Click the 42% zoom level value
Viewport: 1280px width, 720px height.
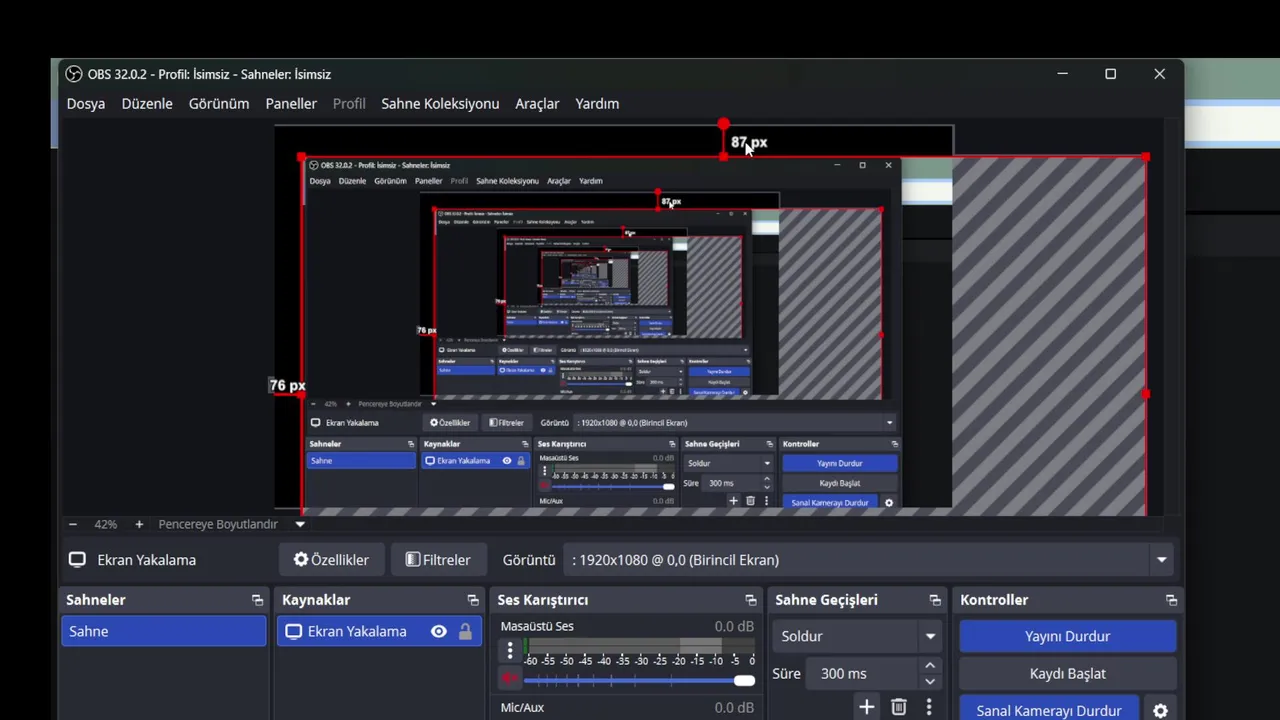[106, 524]
